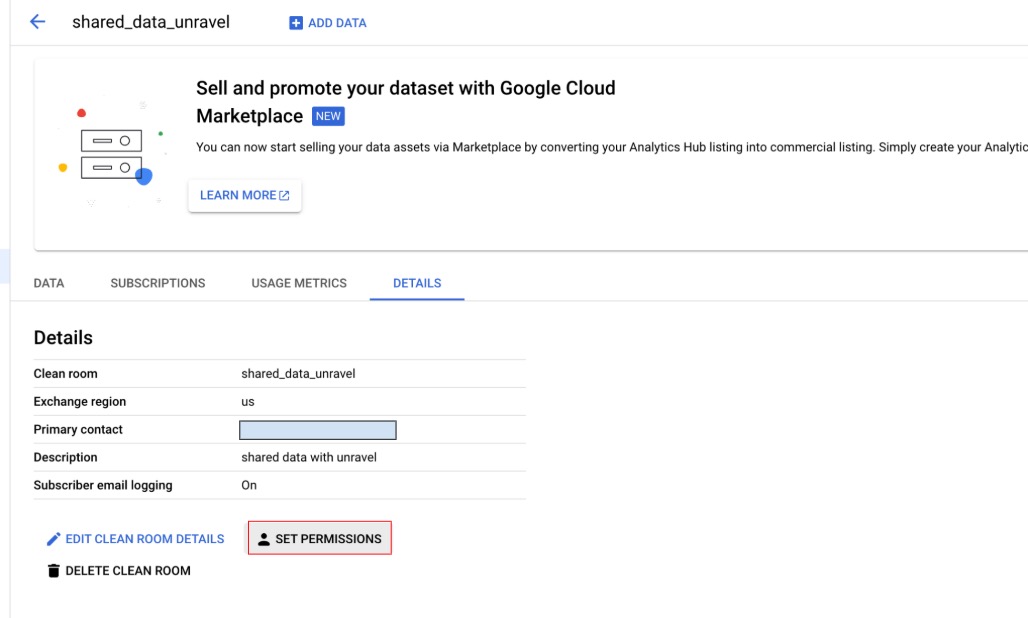Click the SET PERMISSIONS button label
The image size is (1028, 618).
pos(328,539)
